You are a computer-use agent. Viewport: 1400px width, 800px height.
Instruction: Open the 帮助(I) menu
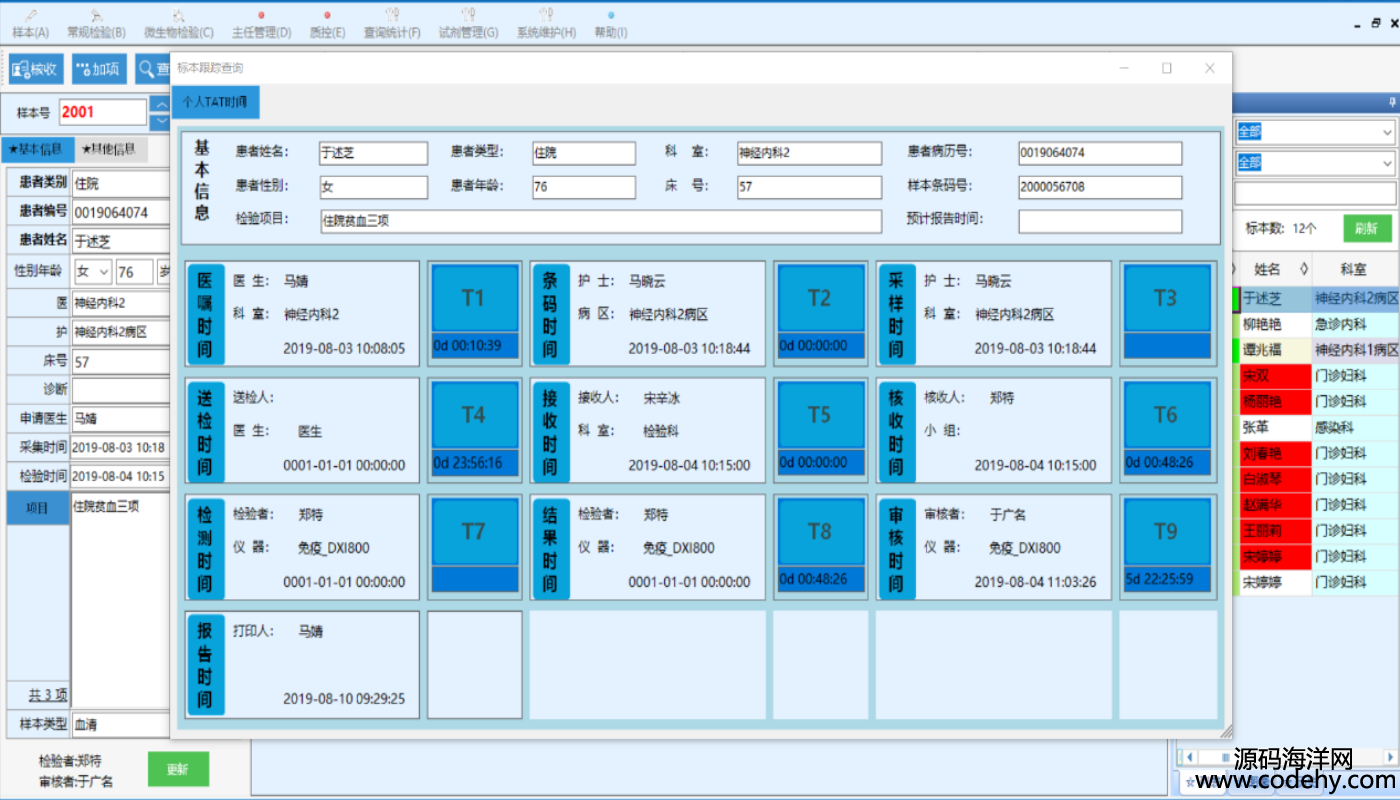pos(611,24)
